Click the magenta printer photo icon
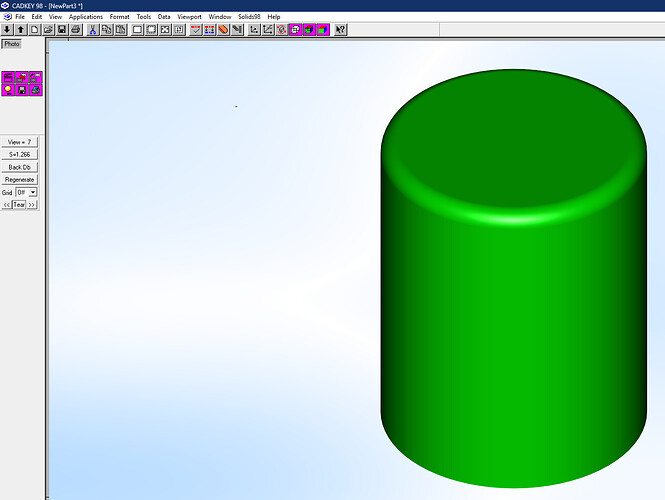Image resolution: width=665 pixels, height=500 pixels. (x=36, y=90)
